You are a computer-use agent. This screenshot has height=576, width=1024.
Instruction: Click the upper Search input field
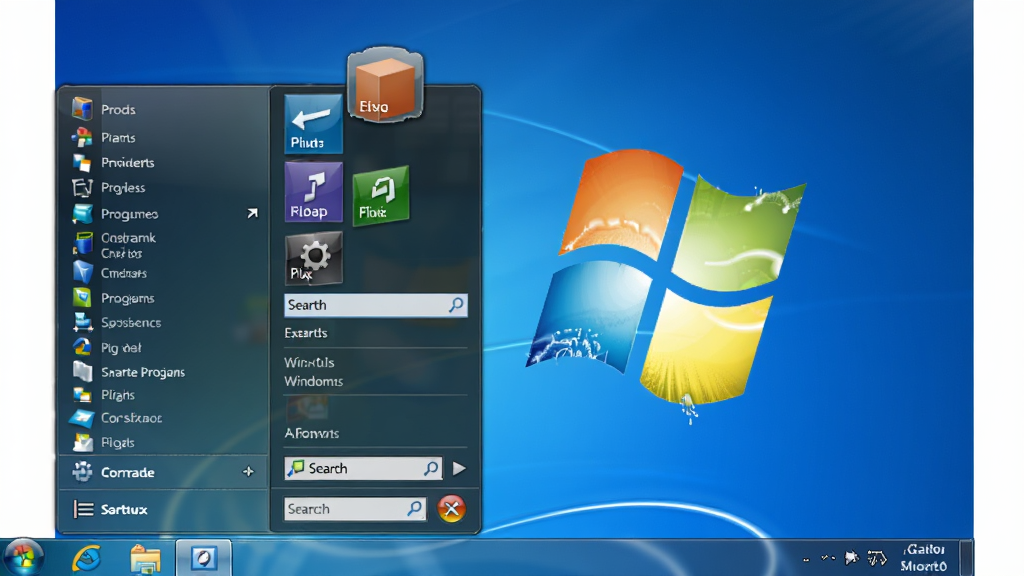(376, 305)
